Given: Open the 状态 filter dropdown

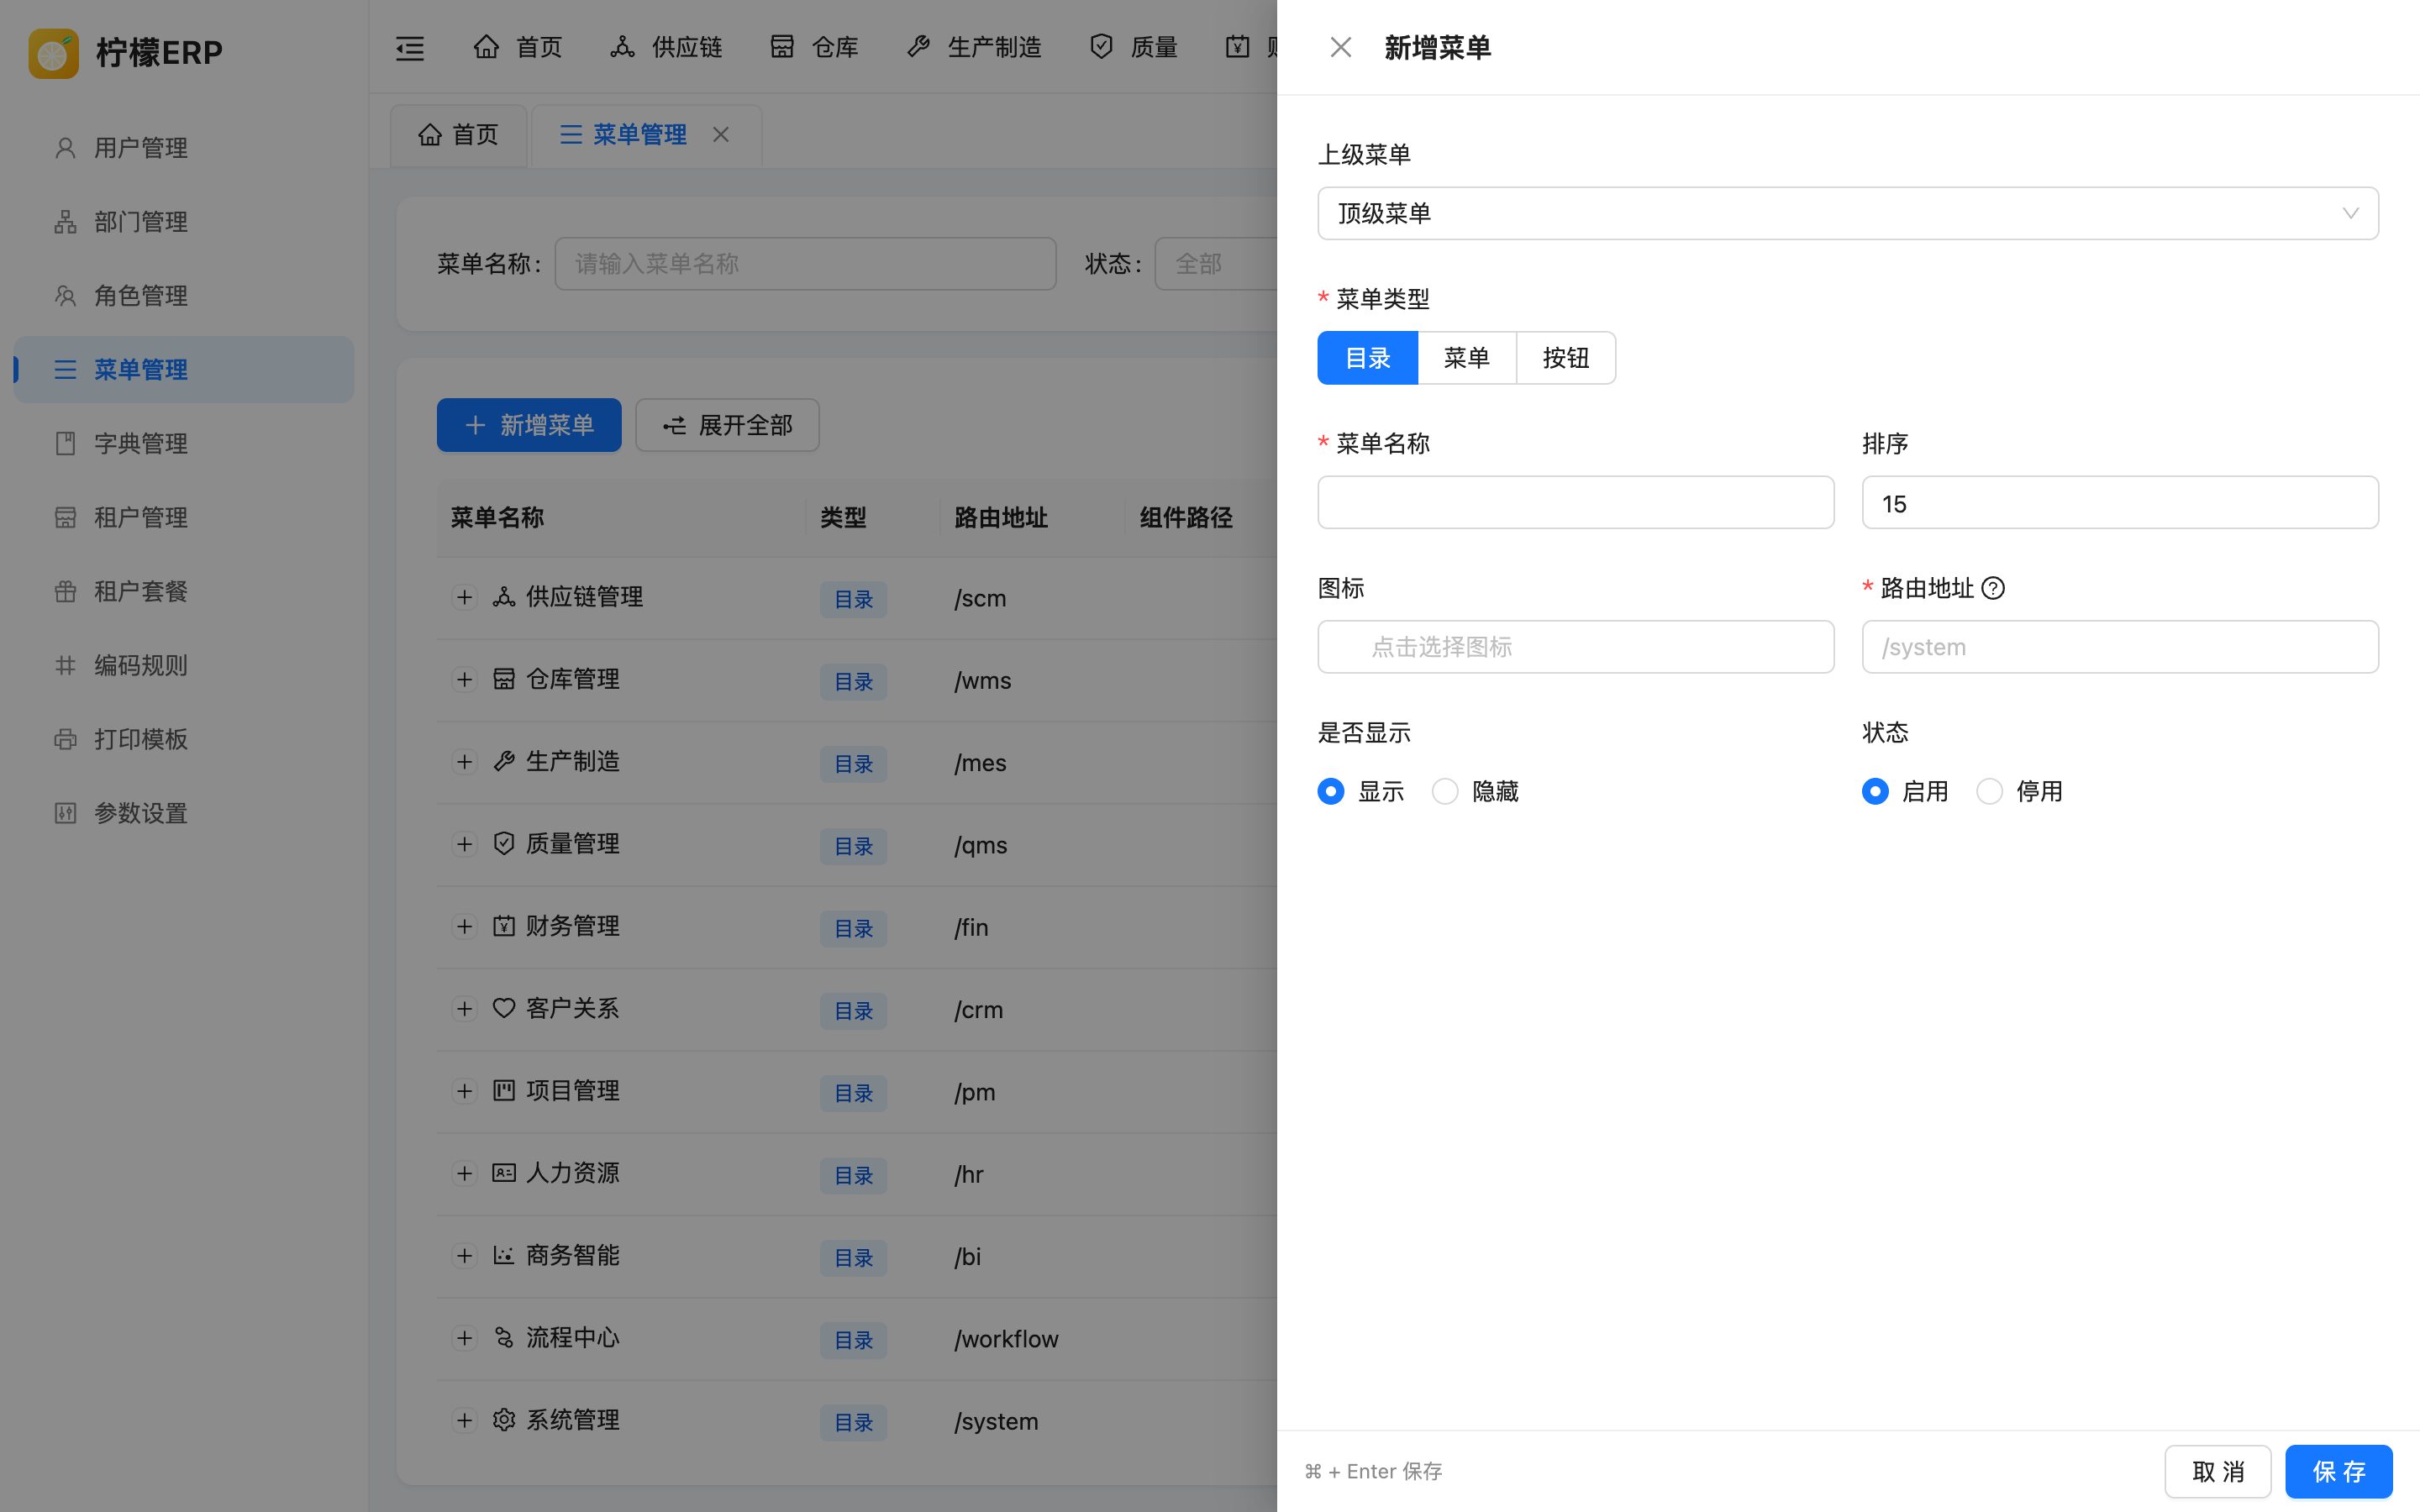Looking at the screenshot, I should point(1215,264).
